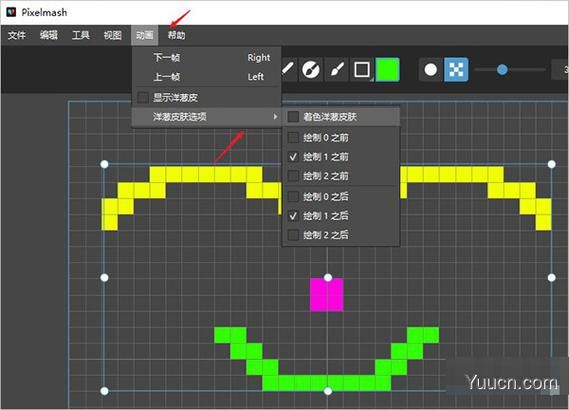This screenshot has width=569, height=410.
Task: Click the handle above the magenta square
Action: tap(328, 278)
